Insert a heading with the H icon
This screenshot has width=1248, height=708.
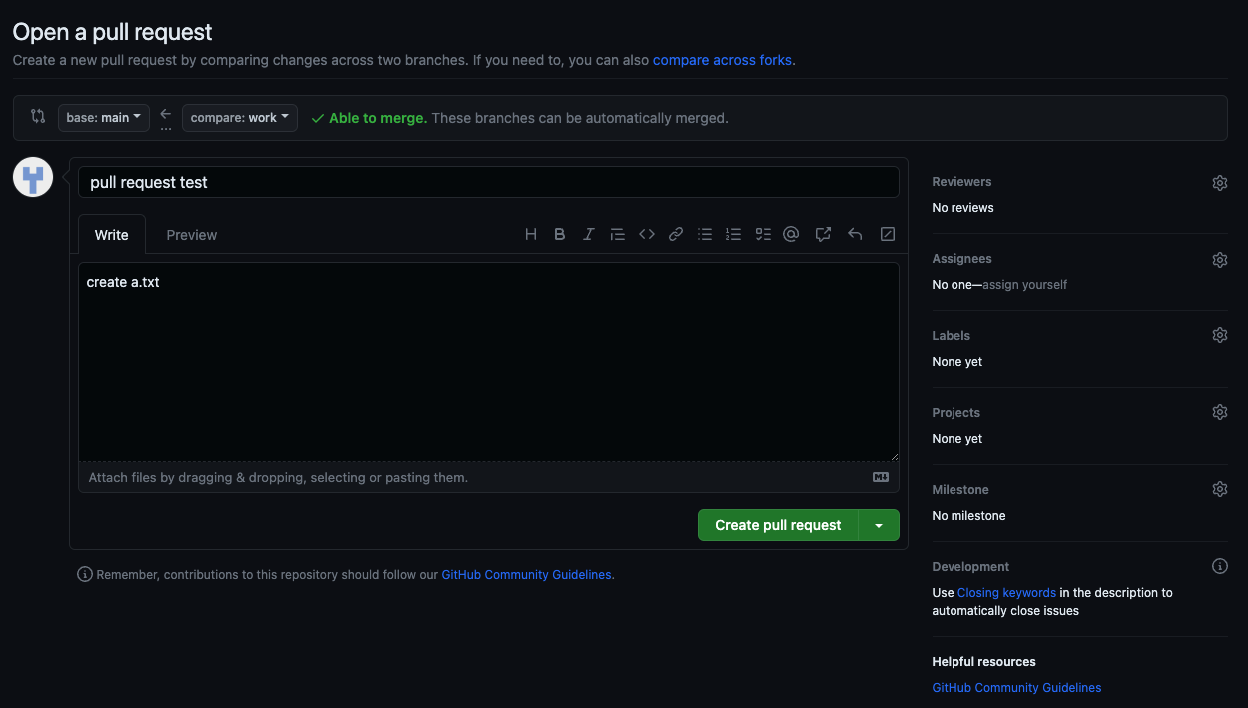tap(531, 234)
